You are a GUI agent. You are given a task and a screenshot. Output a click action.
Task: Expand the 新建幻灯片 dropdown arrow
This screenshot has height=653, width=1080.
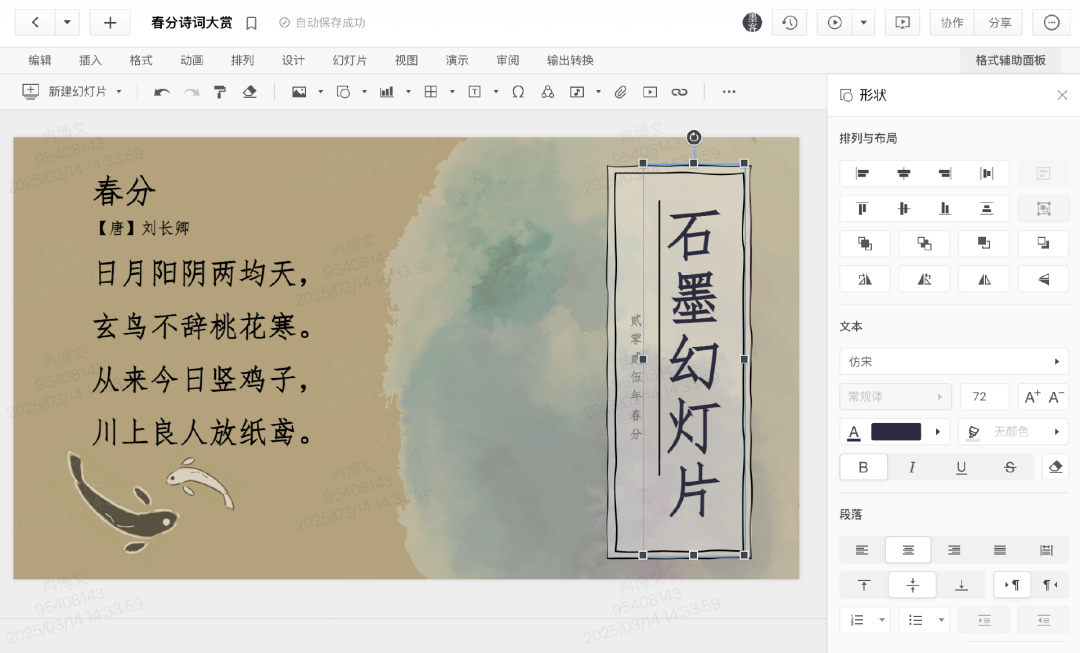click(x=119, y=92)
